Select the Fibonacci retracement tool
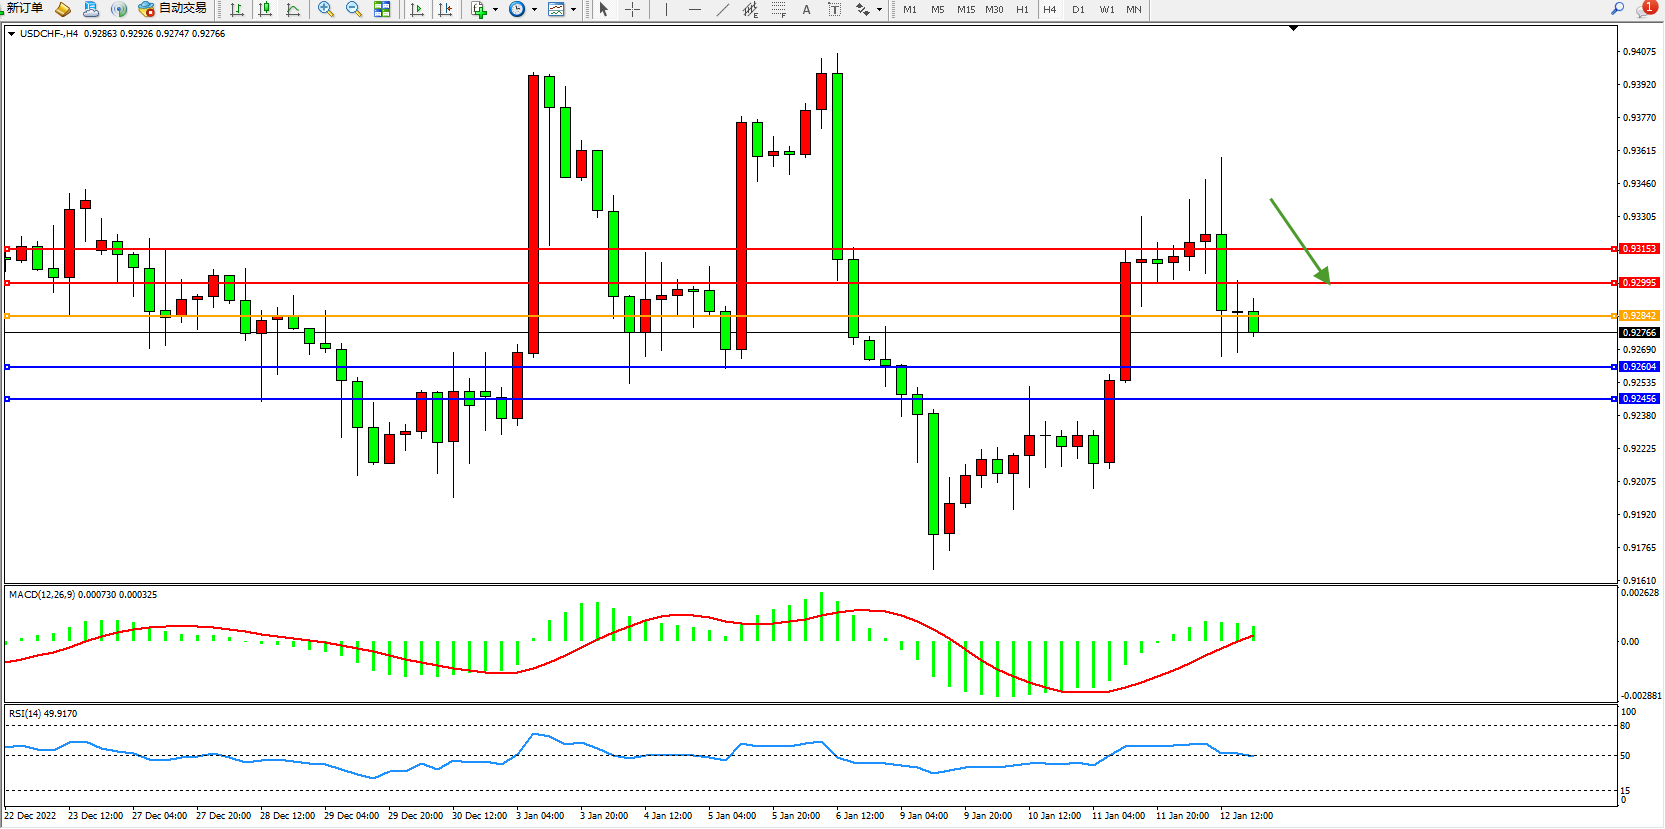Viewport: 1665px width, 829px height. 778,9
